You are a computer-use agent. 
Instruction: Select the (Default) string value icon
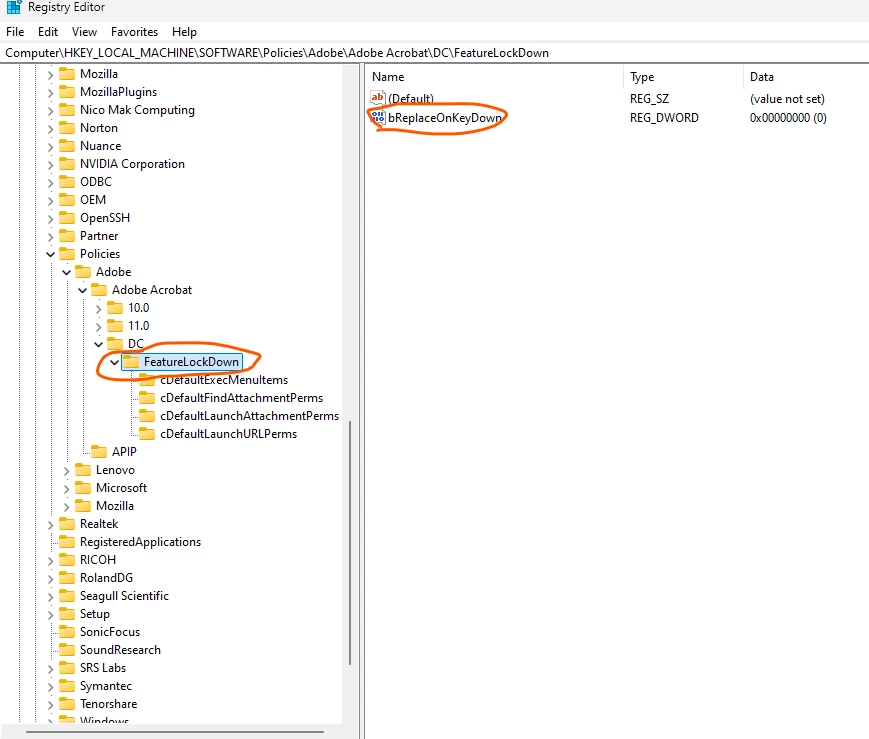377,98
